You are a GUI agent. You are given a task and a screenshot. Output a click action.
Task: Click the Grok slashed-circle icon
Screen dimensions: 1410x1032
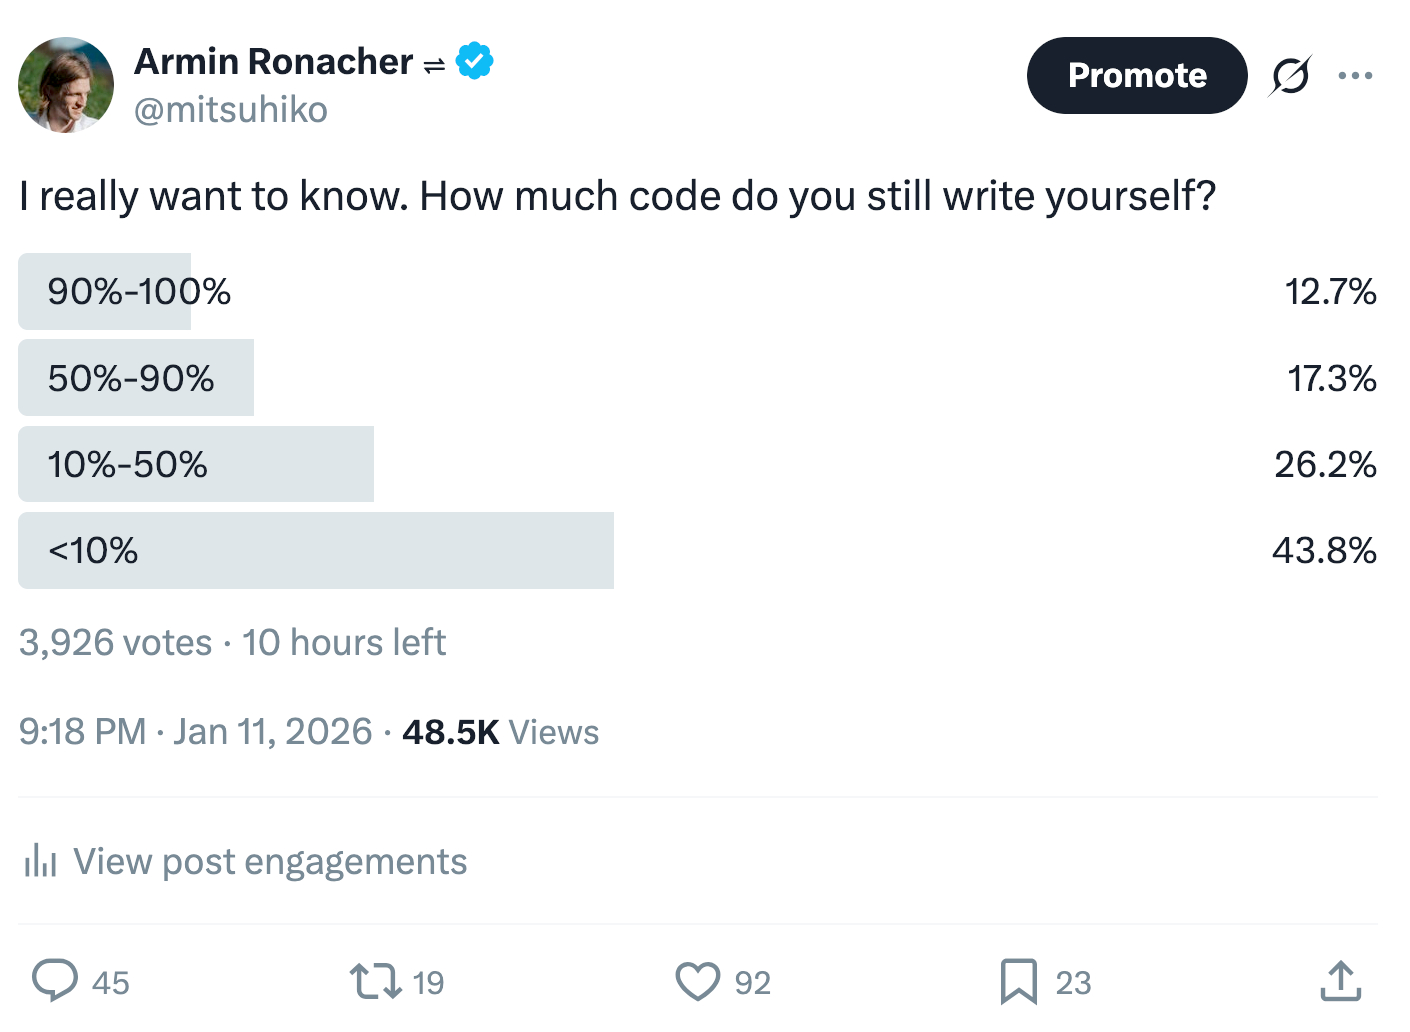pyautogui.click(x=1290, y=76)
